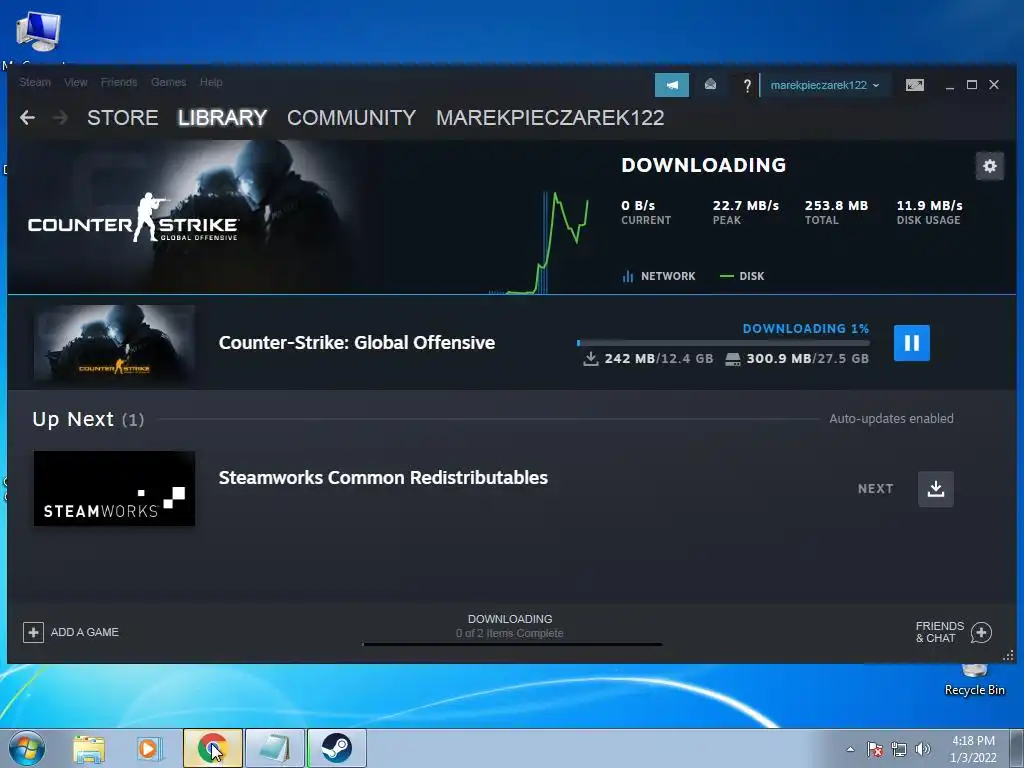Click 0 of 2 Items Complete text
1024x768 pixels.
pos(509,633)
